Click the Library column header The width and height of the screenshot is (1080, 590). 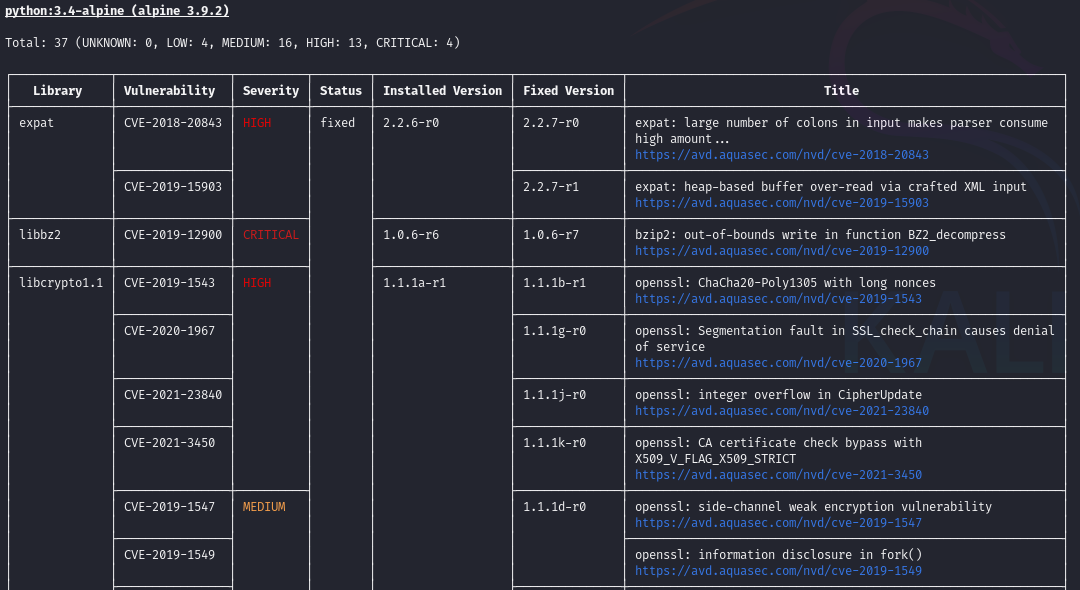(x=57, y=91)
